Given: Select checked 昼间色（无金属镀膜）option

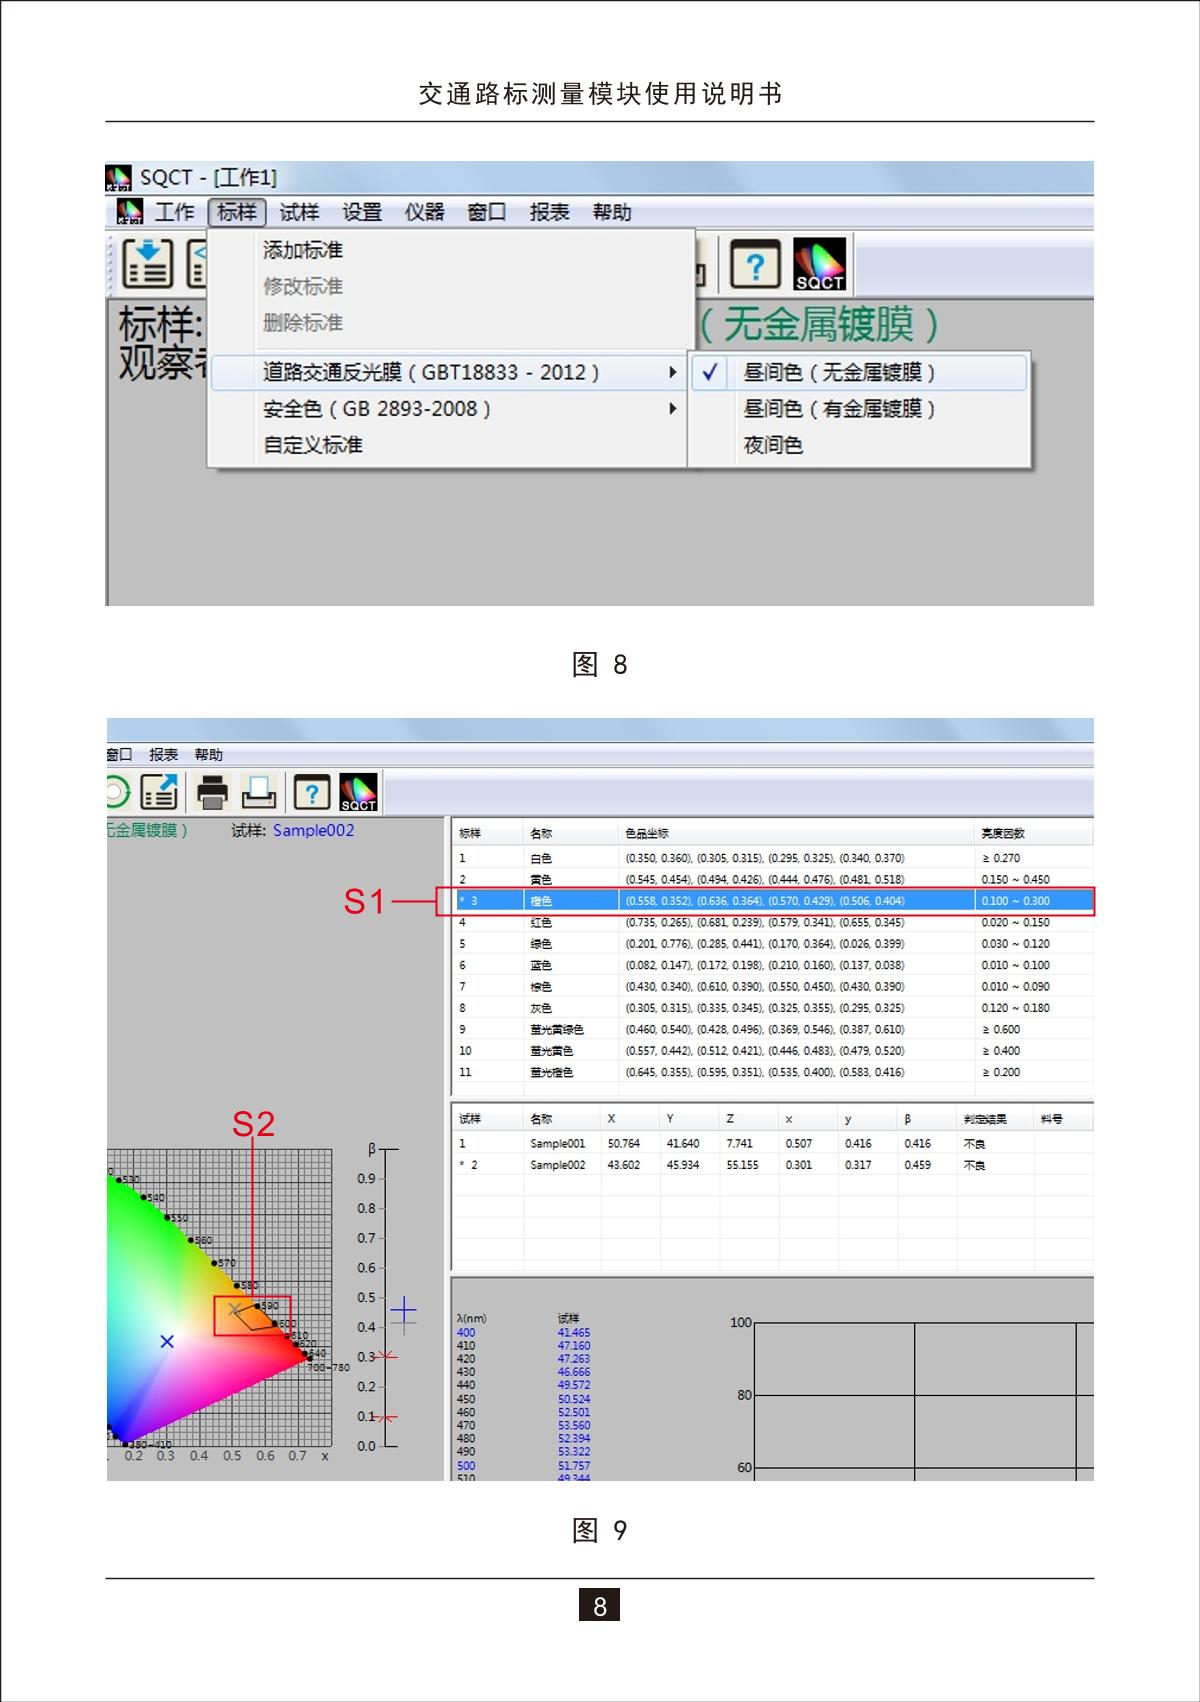Looking at the screenshot, I should pos(838,373).
